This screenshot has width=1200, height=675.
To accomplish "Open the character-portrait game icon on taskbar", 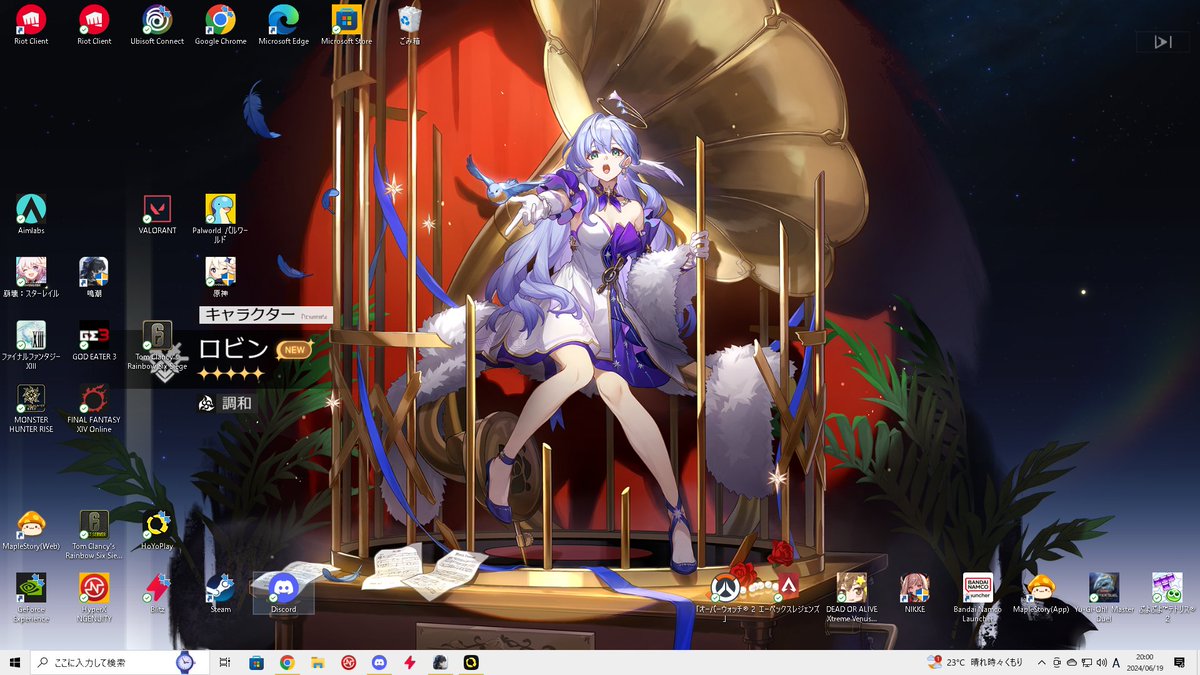I will click(x=440, y=662).
